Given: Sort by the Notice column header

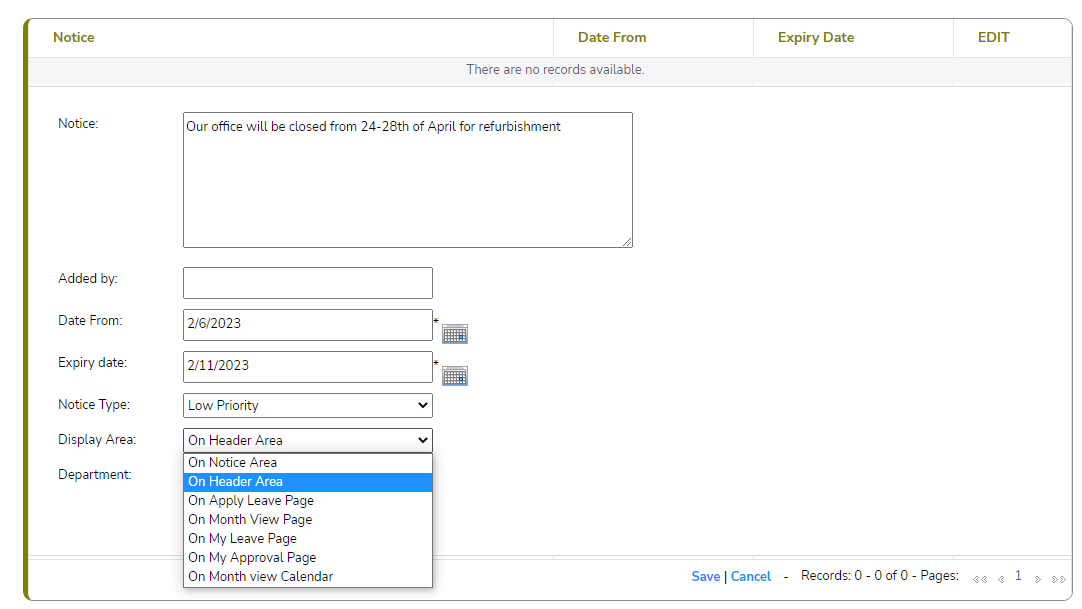Looking at the screenshot, I should pos(74,37).
